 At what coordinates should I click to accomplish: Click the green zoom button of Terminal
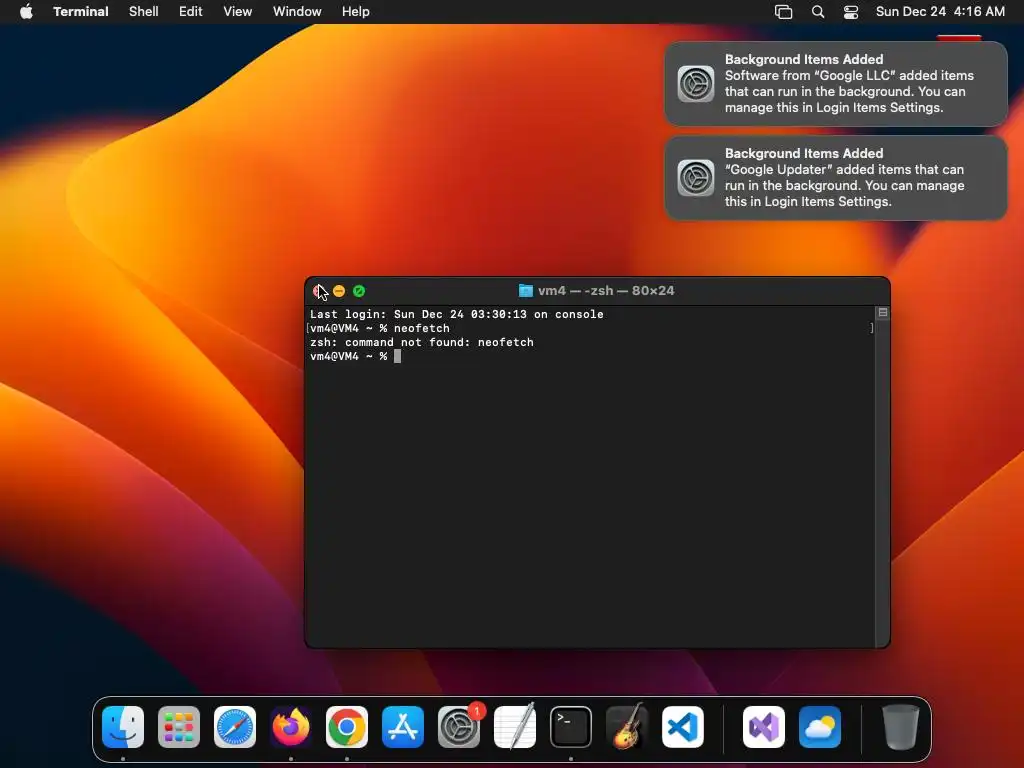click(x=359, y=291)
